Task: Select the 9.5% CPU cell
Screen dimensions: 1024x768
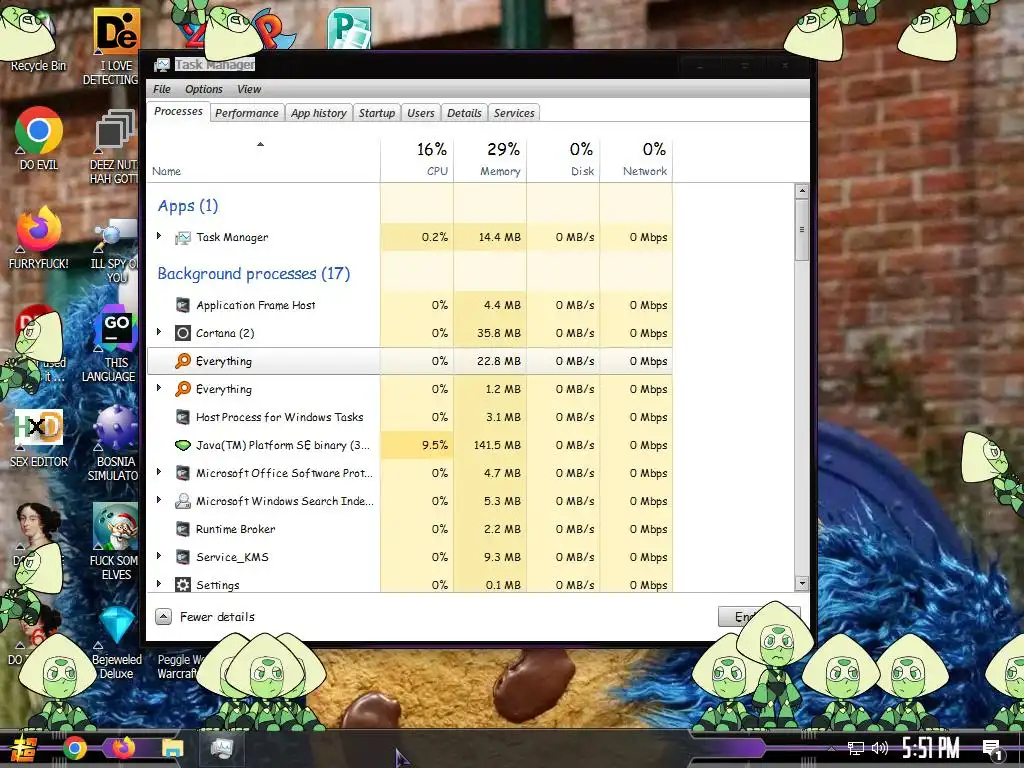Action: [x=417, y=445]
